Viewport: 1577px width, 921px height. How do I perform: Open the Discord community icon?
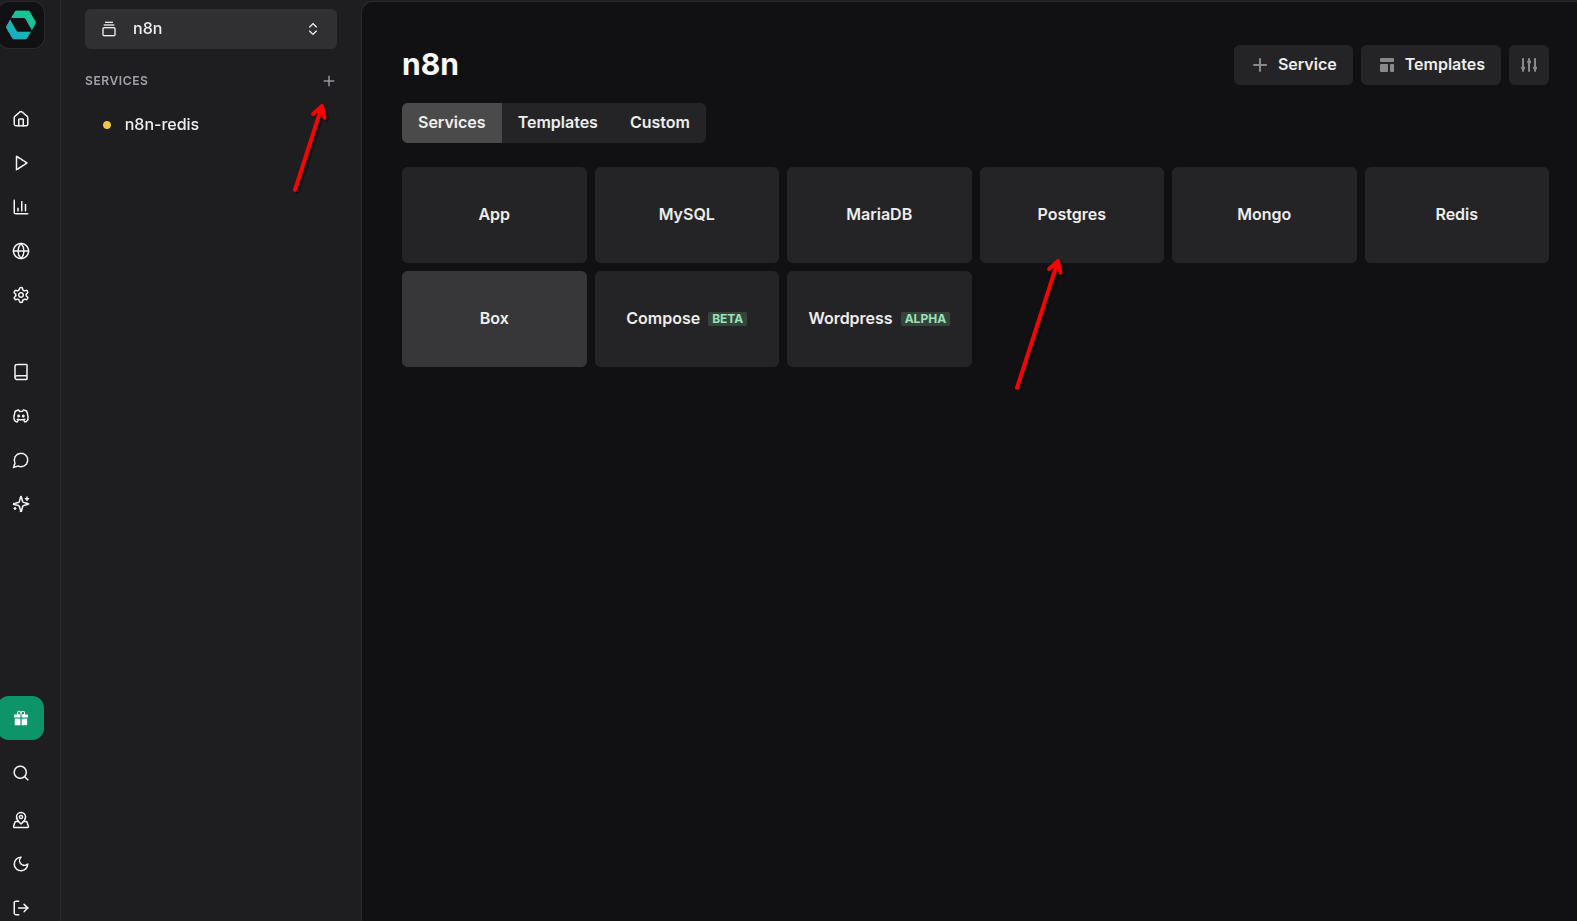(21, 416)
